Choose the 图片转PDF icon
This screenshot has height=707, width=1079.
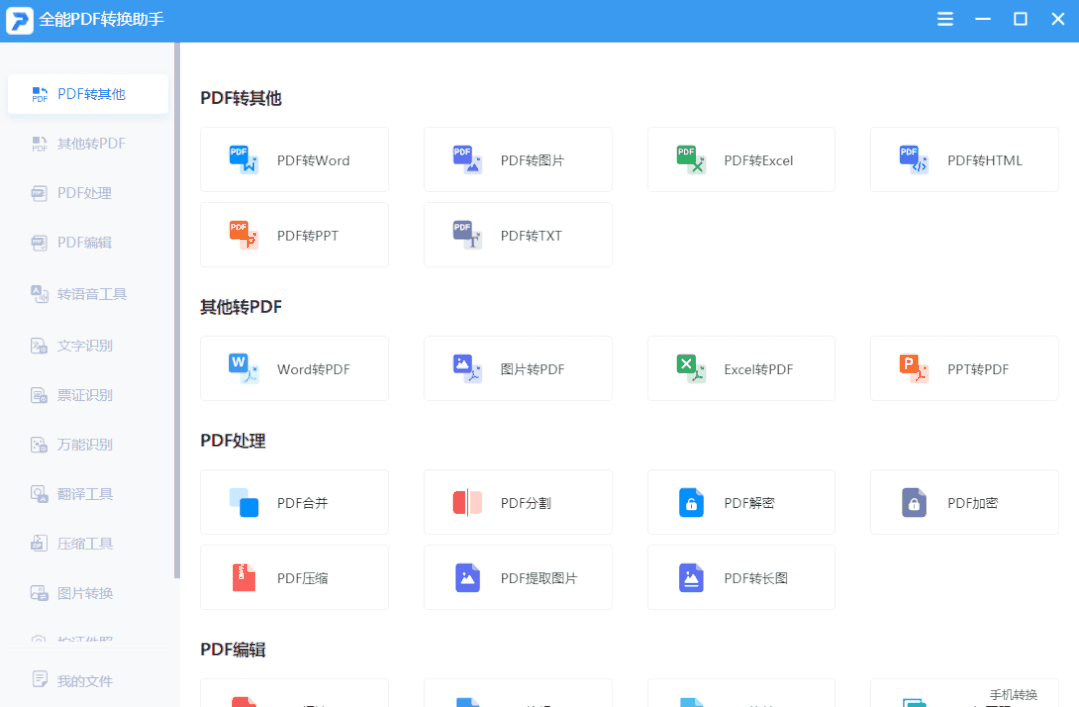point(467,368)
